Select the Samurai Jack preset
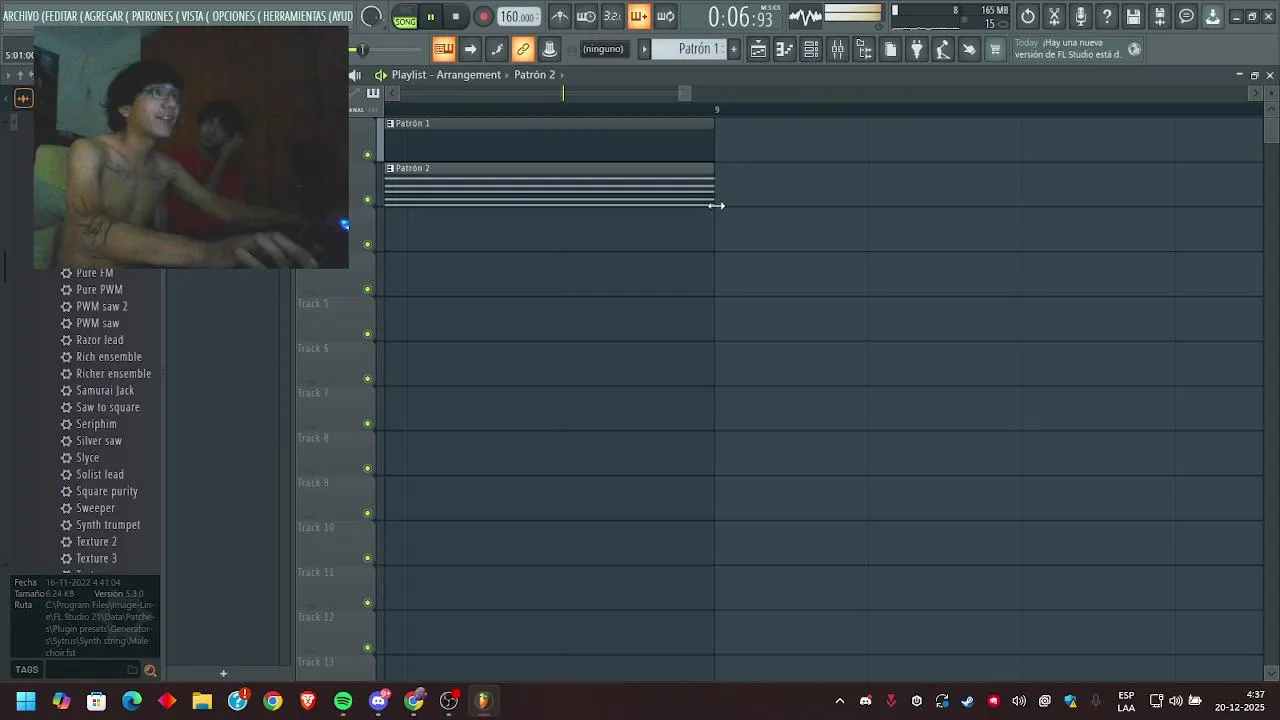 click(x=105, y=390)
